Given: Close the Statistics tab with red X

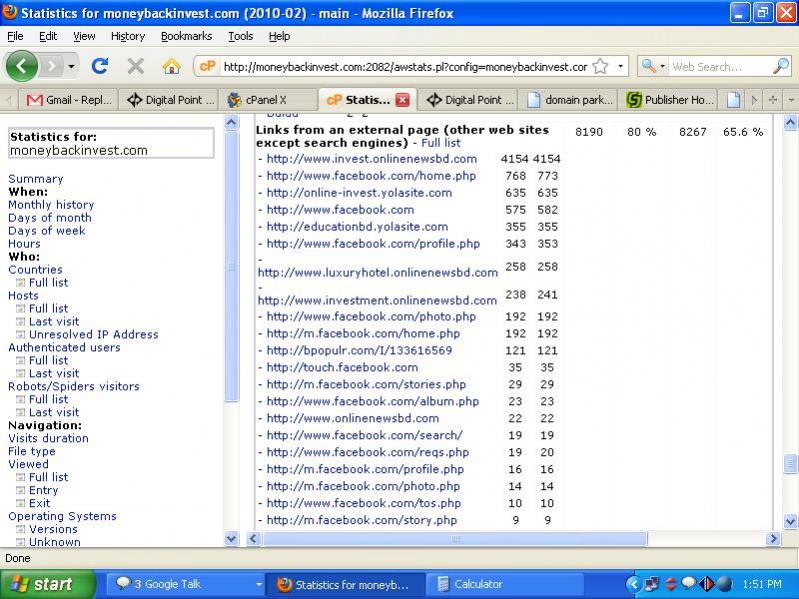Looking at the screenshot, I should click(402, 100).
